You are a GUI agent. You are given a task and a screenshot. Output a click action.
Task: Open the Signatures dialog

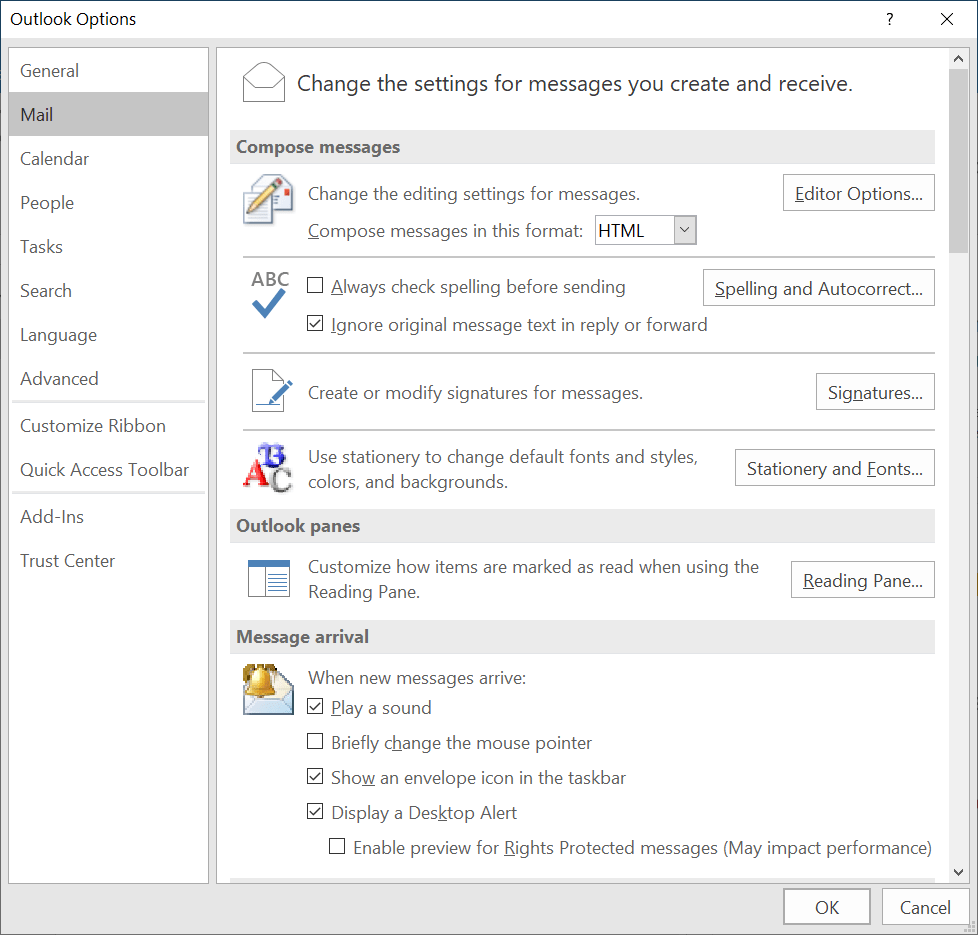tap(875, 392)
